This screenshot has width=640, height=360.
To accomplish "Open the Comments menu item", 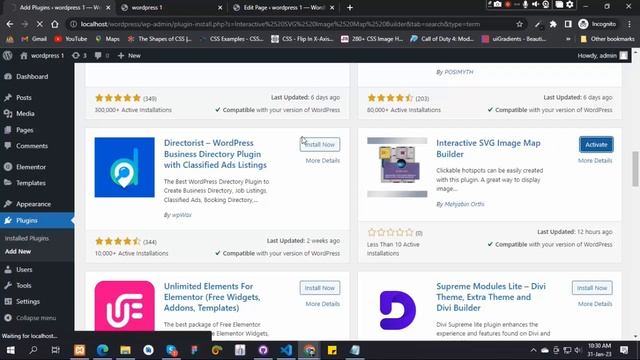I will [x=32, y=146].
